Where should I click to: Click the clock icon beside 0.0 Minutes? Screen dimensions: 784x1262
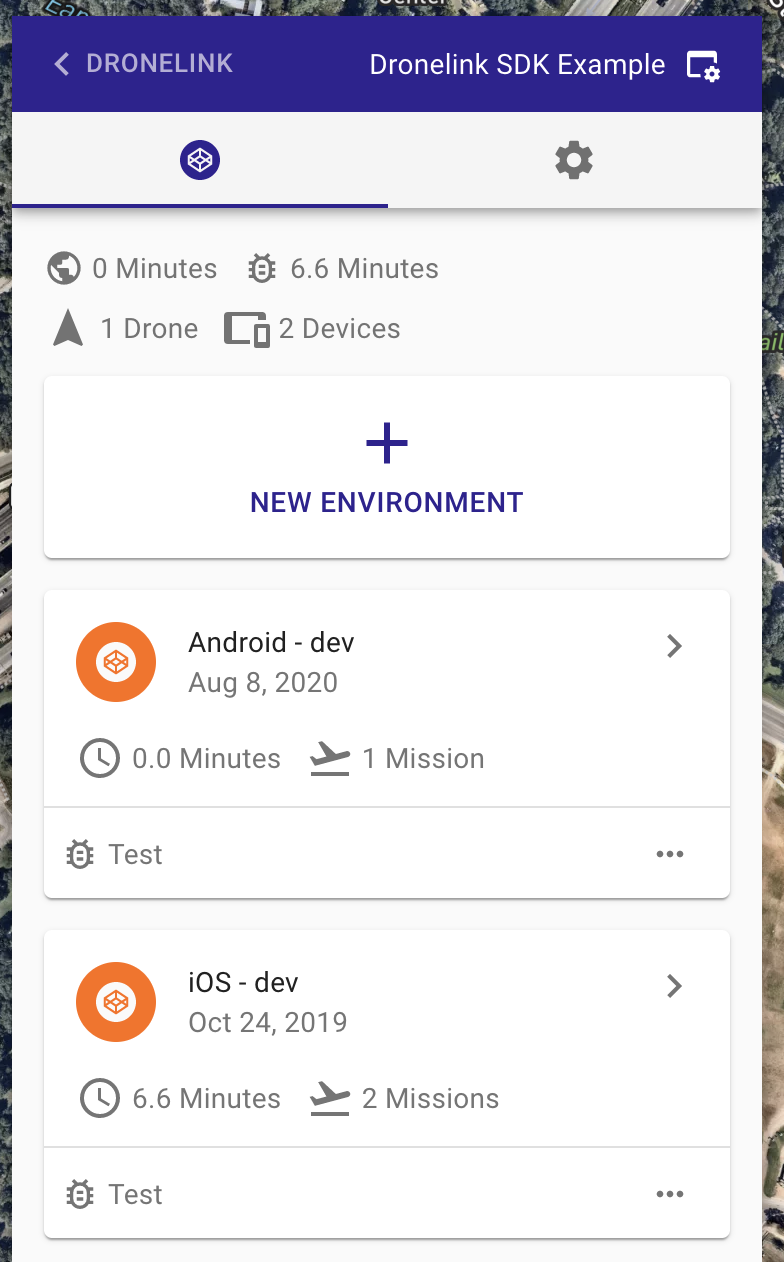point(100,759)
